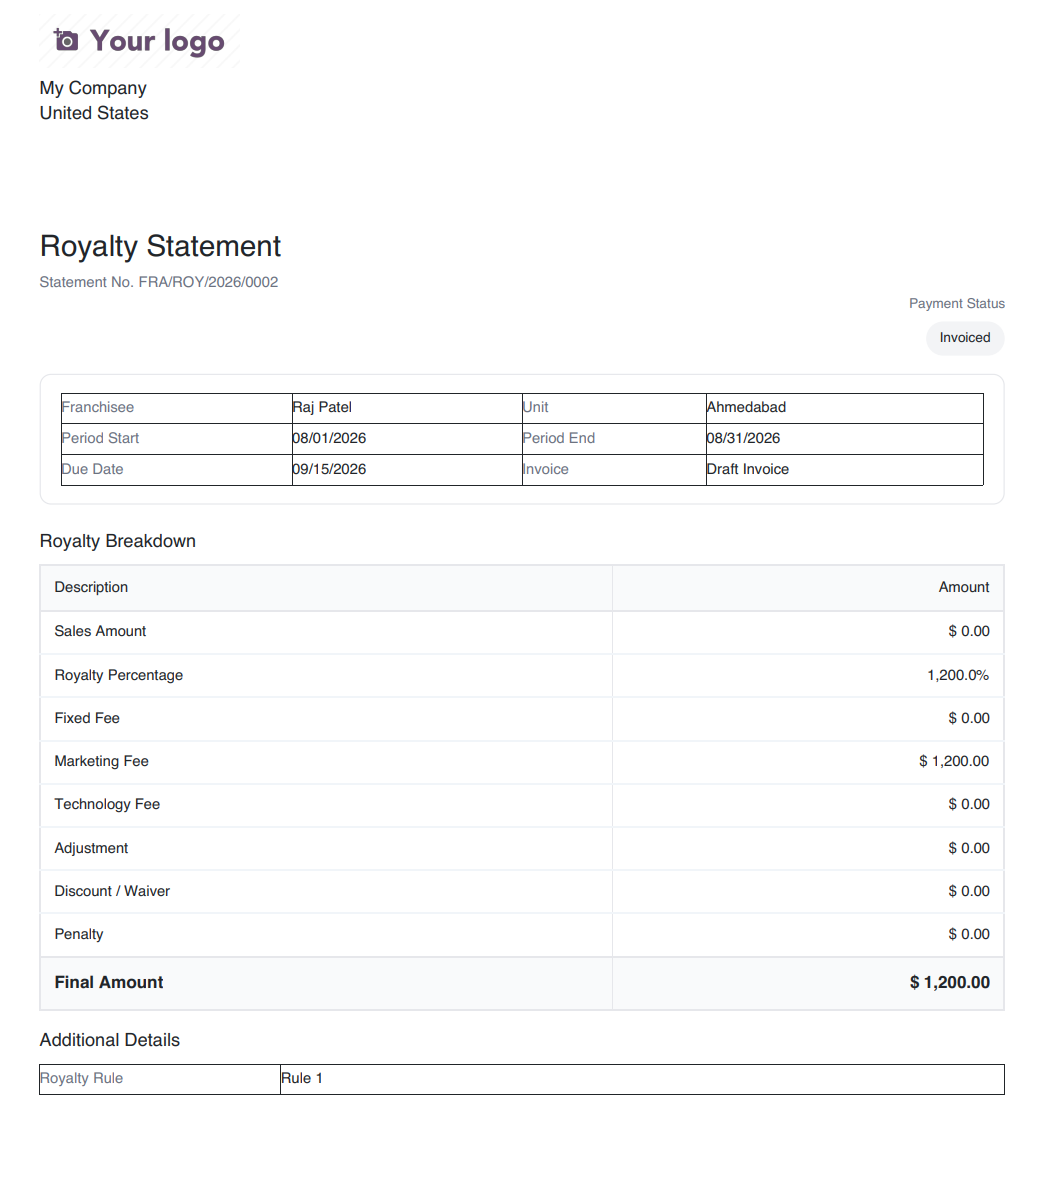Screen dimensions: 1042x1201
Task: Click the Marketing Fee amount $ 1,200.00
Action: (x=954, y=761)
